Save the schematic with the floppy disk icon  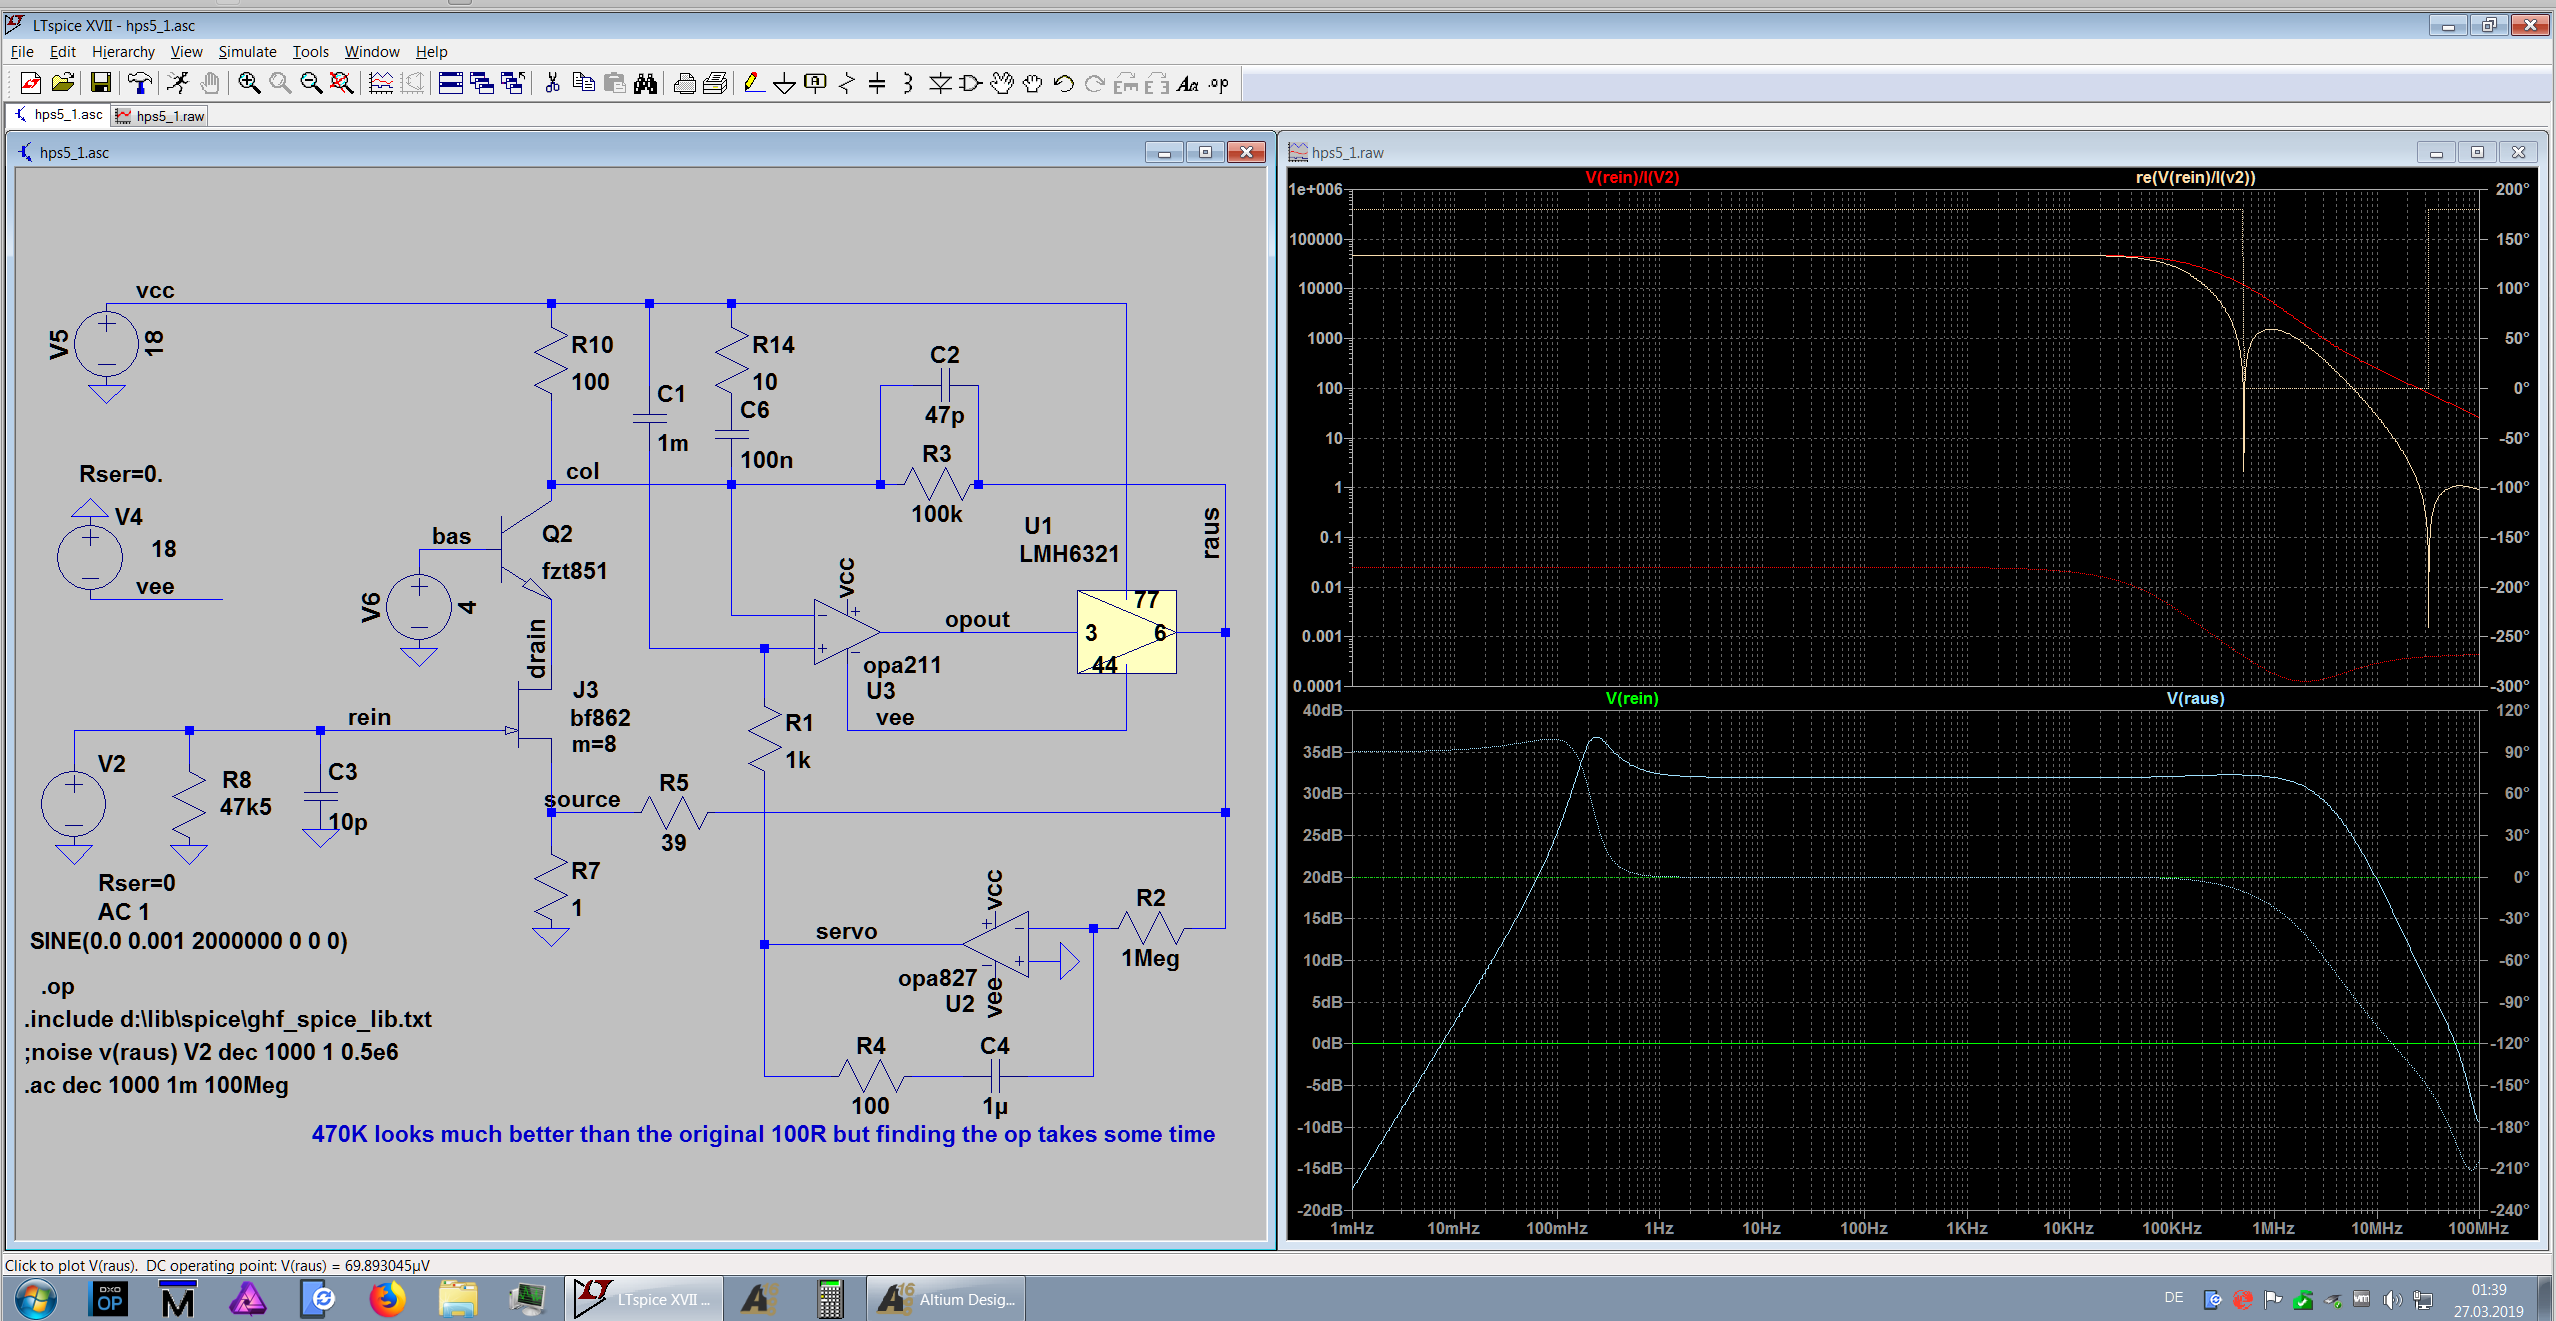coord(100,84)
